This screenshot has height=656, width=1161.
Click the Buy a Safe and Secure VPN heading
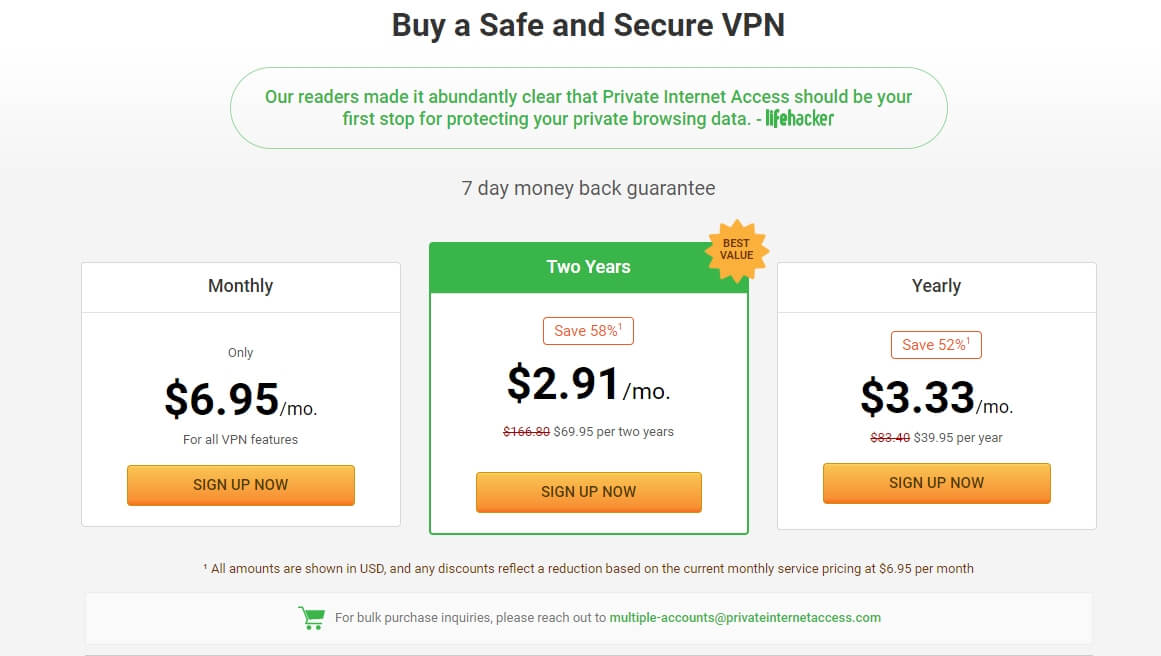click(x=589, y=25)
